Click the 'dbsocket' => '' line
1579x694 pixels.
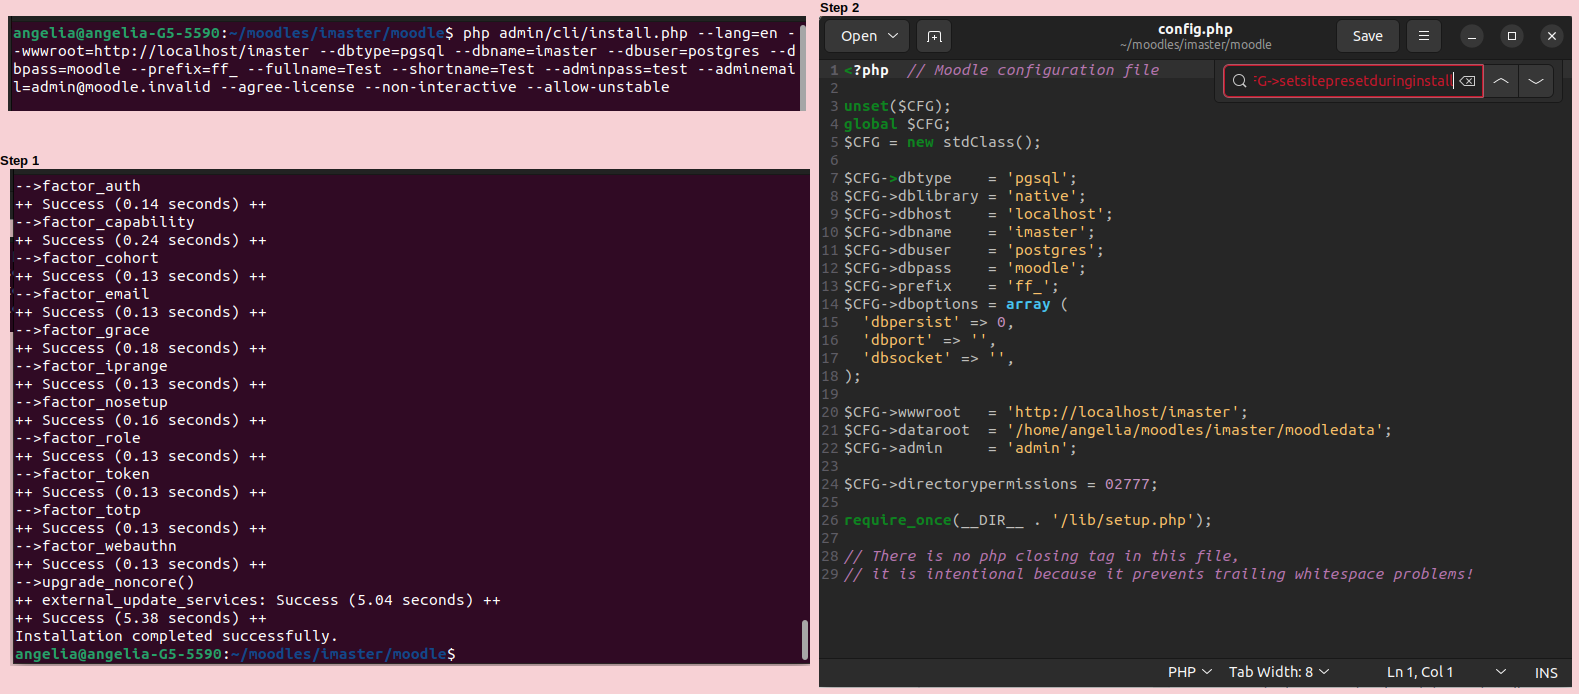point(938,358)
